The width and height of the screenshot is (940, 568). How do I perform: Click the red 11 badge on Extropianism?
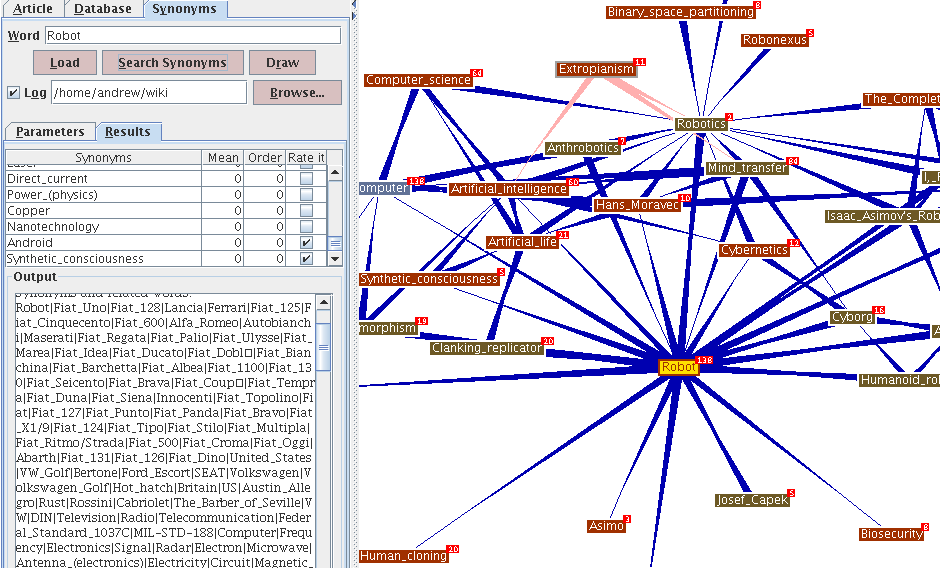(x=640, y=62)
